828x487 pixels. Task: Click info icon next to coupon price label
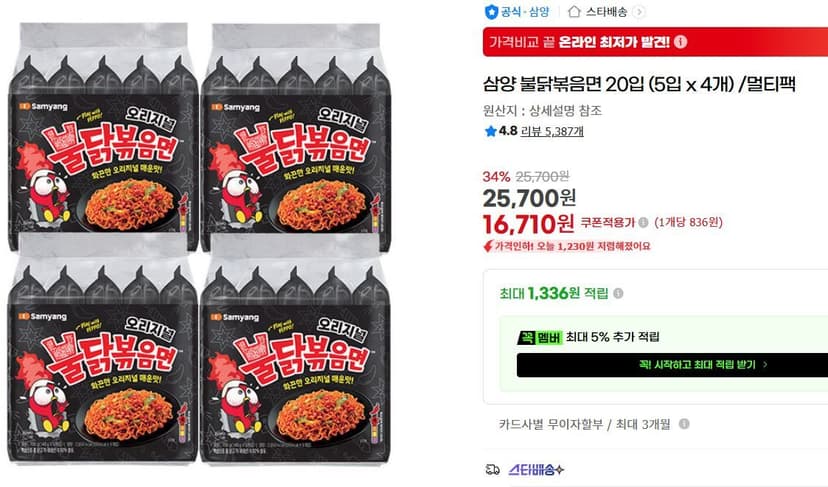[643, 222]
